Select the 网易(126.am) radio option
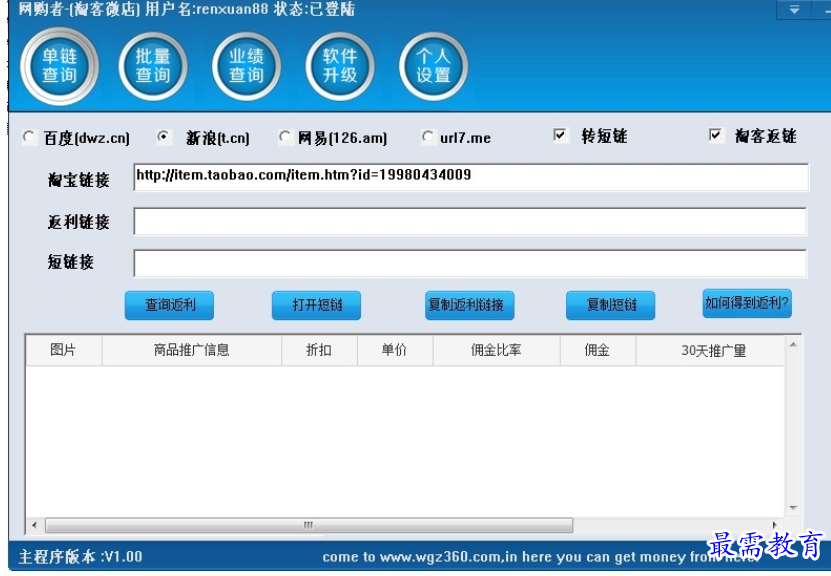Screen dimensions: 831x576 [285, 138]
